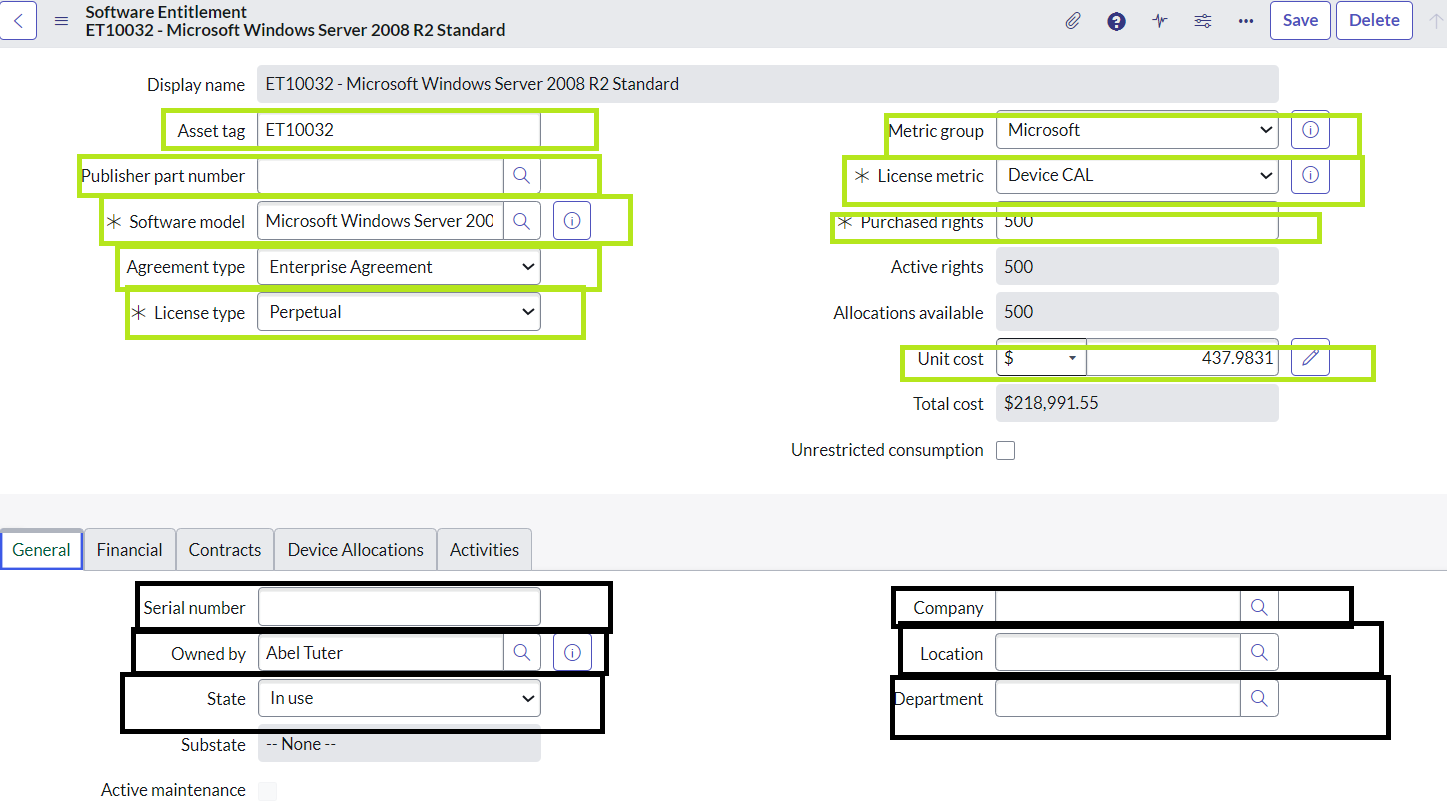Delete the software entitlement record
This screenshot has height=811, width=1447.
1374,20
